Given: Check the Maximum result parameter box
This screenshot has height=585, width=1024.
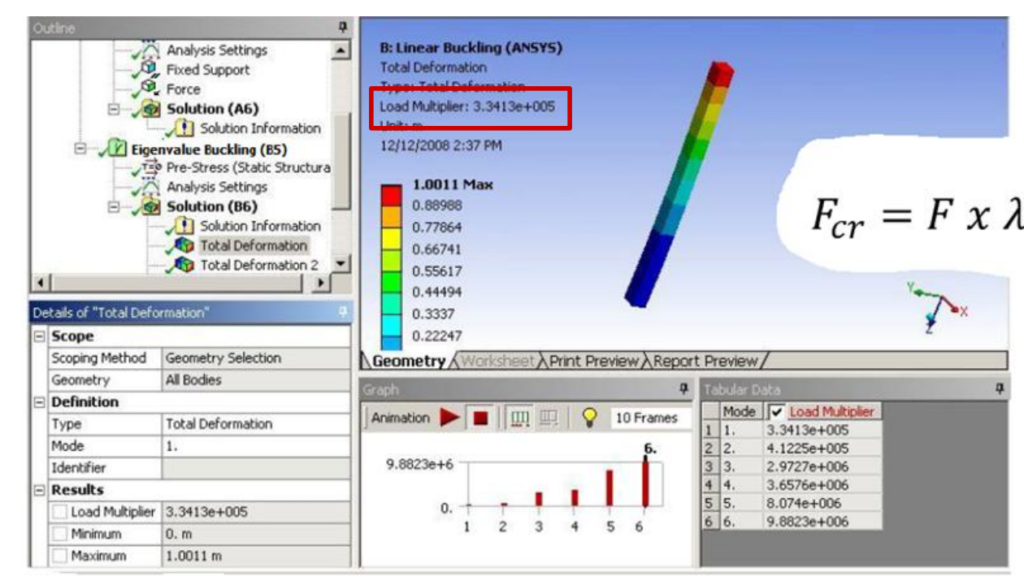Looking at the screenshot, I should click(x=59, y=556).
